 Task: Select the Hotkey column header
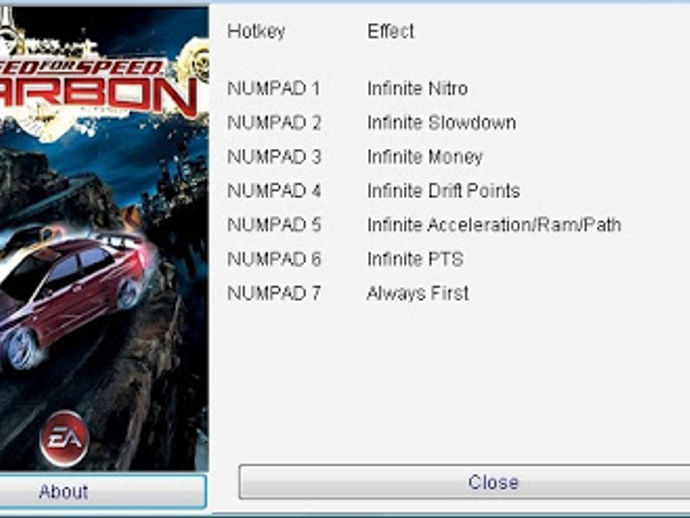(x=256, y=31)
